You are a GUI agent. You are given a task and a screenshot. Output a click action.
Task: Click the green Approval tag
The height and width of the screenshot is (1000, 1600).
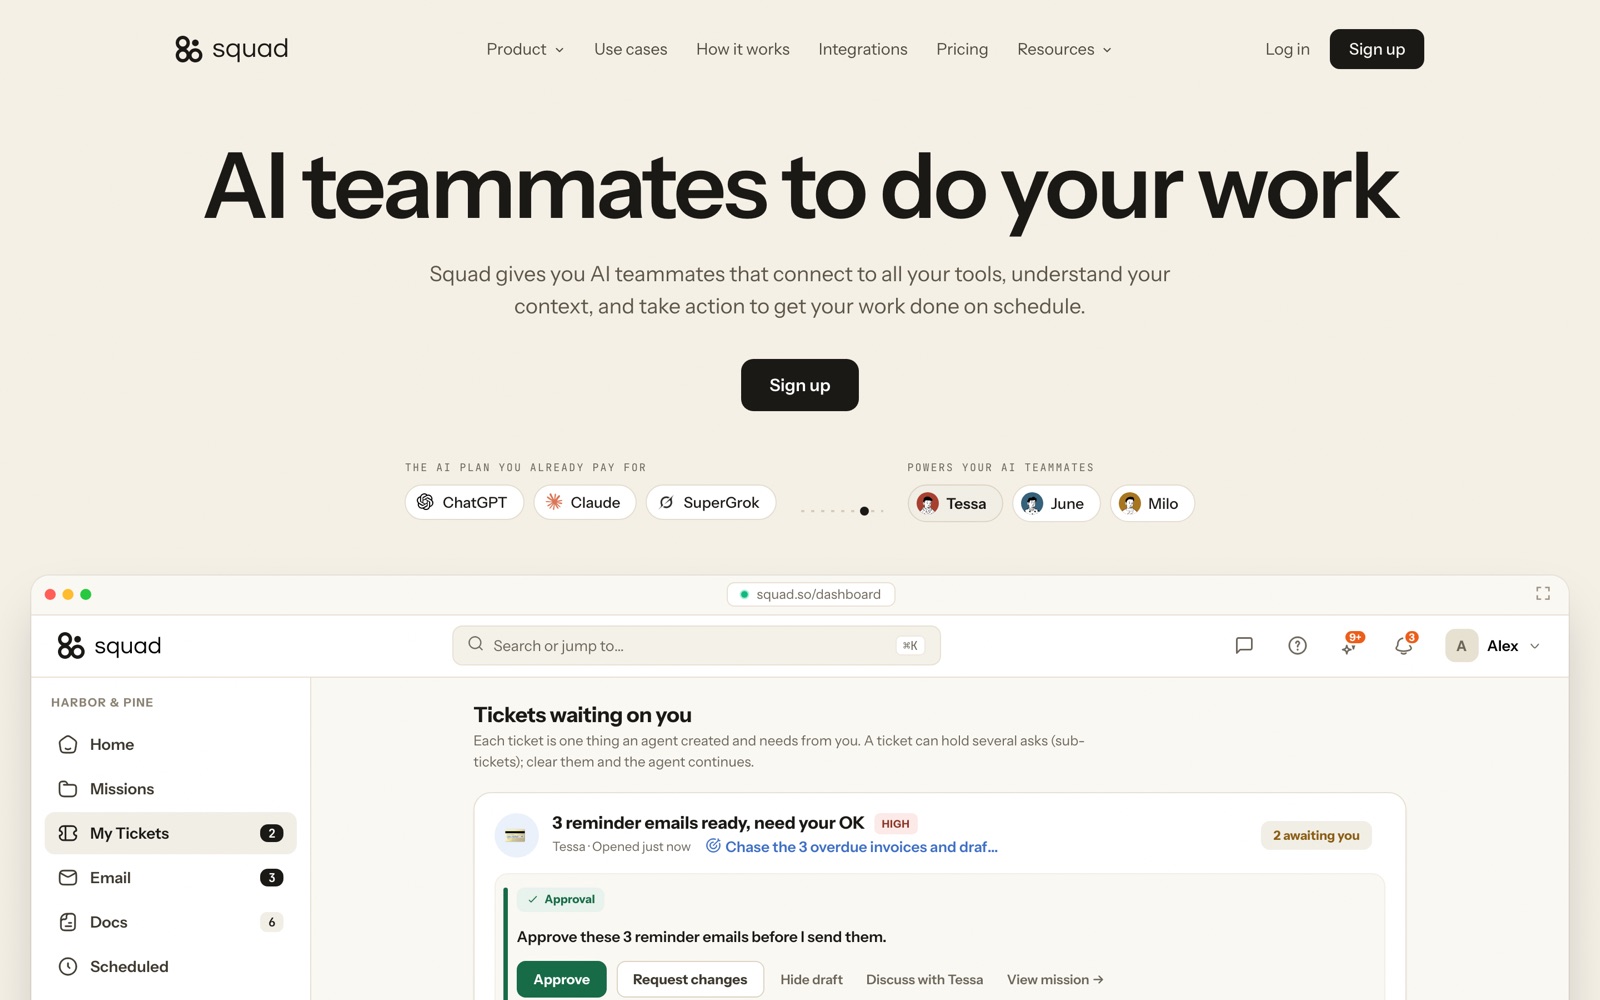coord(561,899)
